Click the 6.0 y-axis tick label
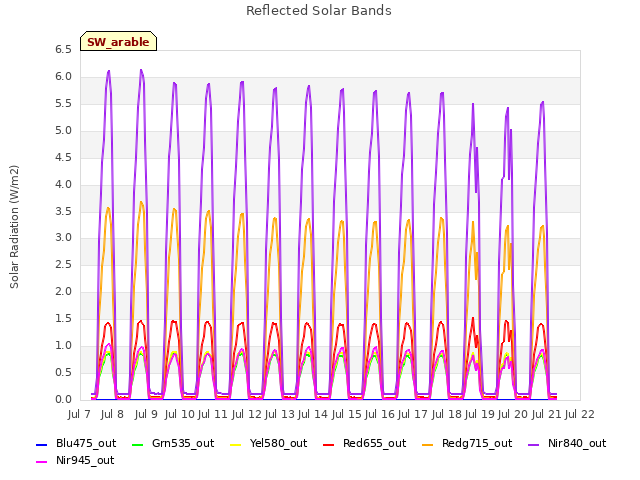The height and width of the screenshot is (480, 640). coord(64,77)
